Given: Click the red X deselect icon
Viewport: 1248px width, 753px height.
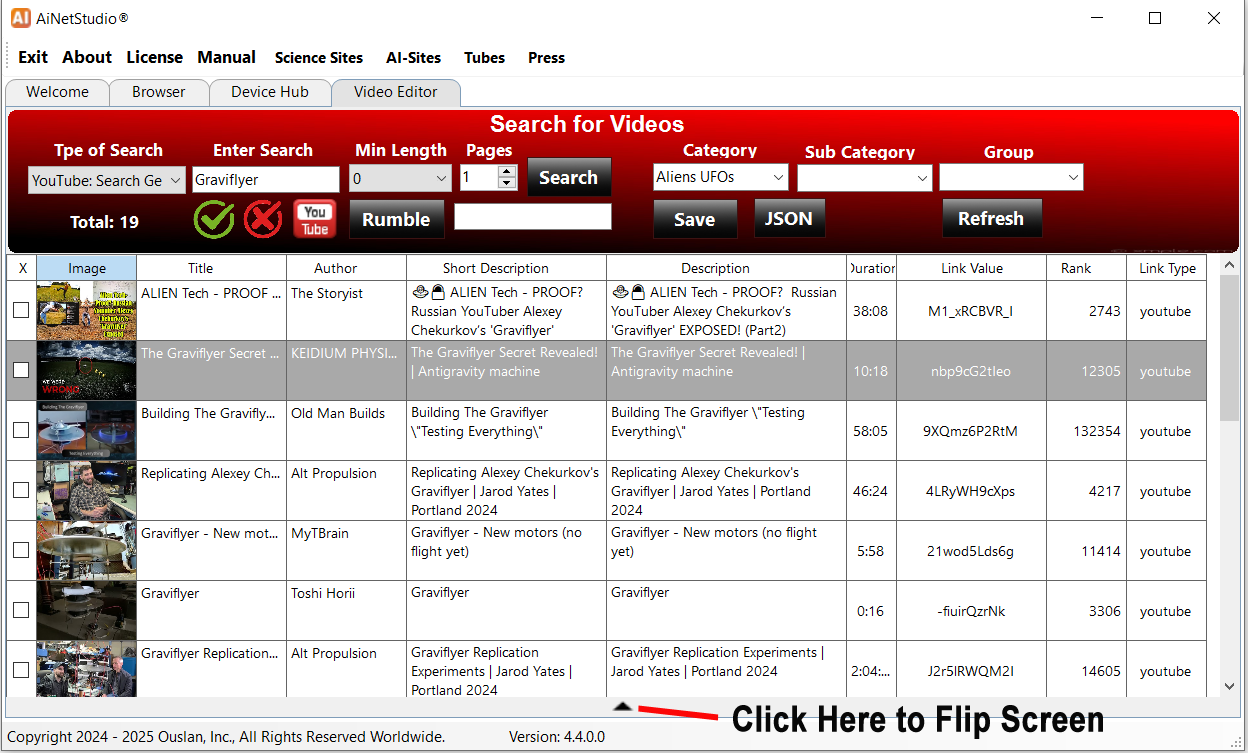Looking at the screenshot, I should (263, 219).
